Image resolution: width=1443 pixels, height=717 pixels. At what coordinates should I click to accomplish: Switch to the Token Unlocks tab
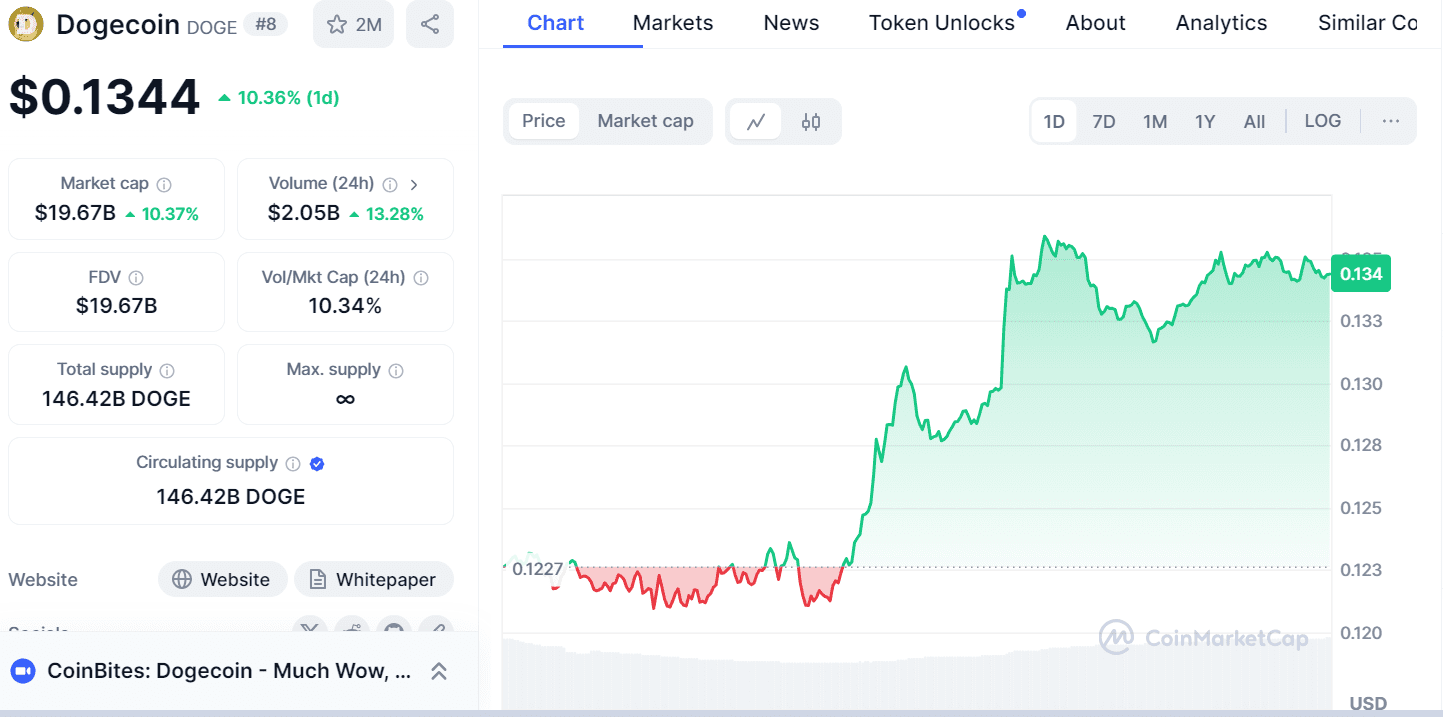click(941, 23)
